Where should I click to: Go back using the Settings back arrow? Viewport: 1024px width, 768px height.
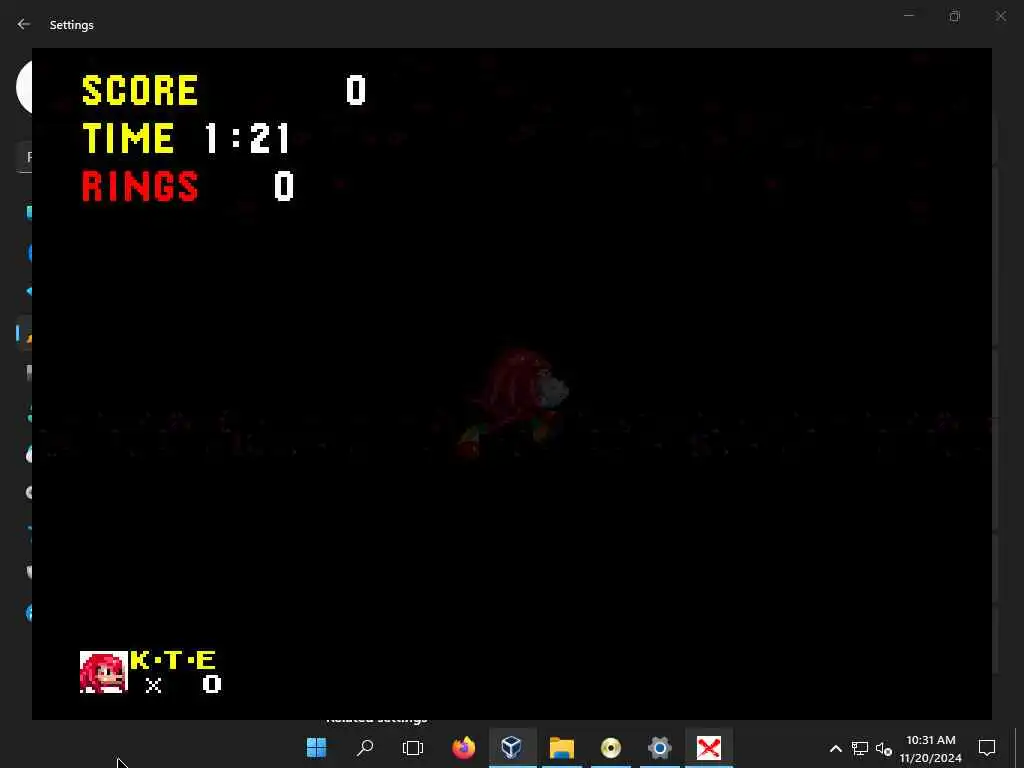coord(24,24)
